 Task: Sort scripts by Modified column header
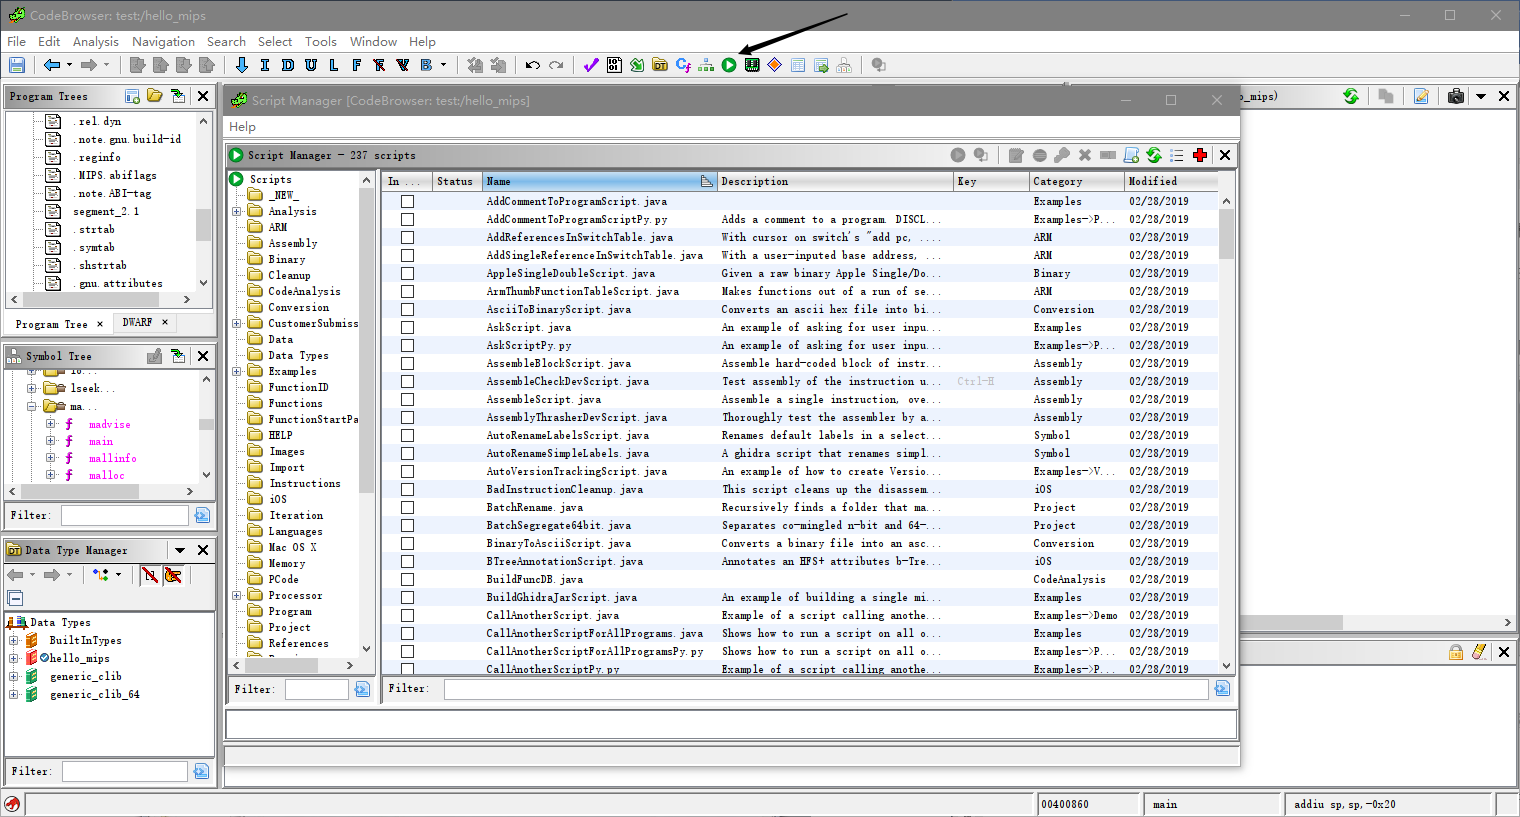pos(1170,181)
